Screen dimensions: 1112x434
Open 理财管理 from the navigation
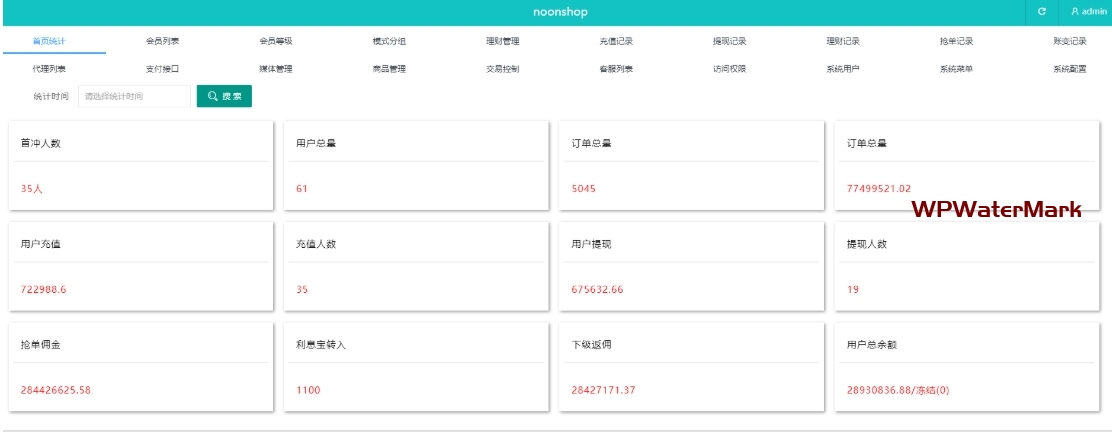(x=502, y=41)
